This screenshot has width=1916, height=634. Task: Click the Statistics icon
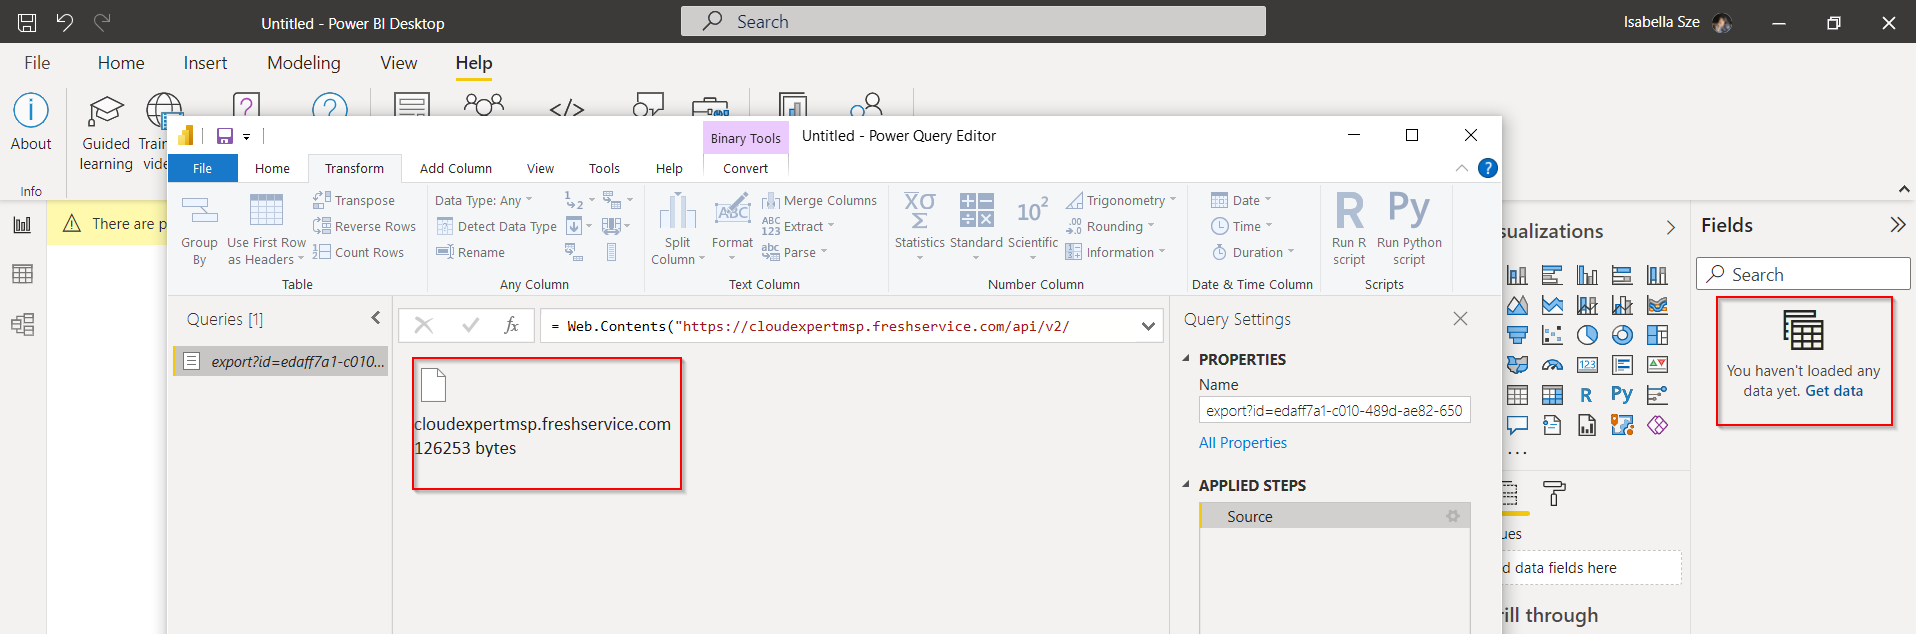(x=919, y=211)
